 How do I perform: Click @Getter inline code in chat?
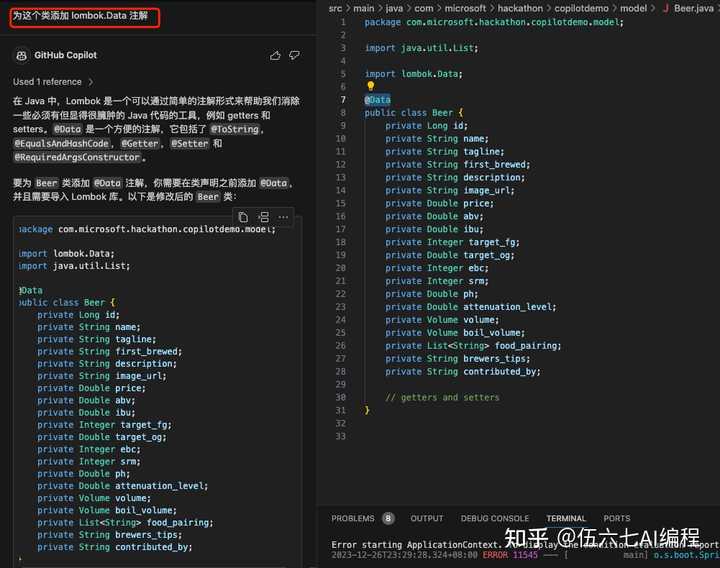pos(140,143)
